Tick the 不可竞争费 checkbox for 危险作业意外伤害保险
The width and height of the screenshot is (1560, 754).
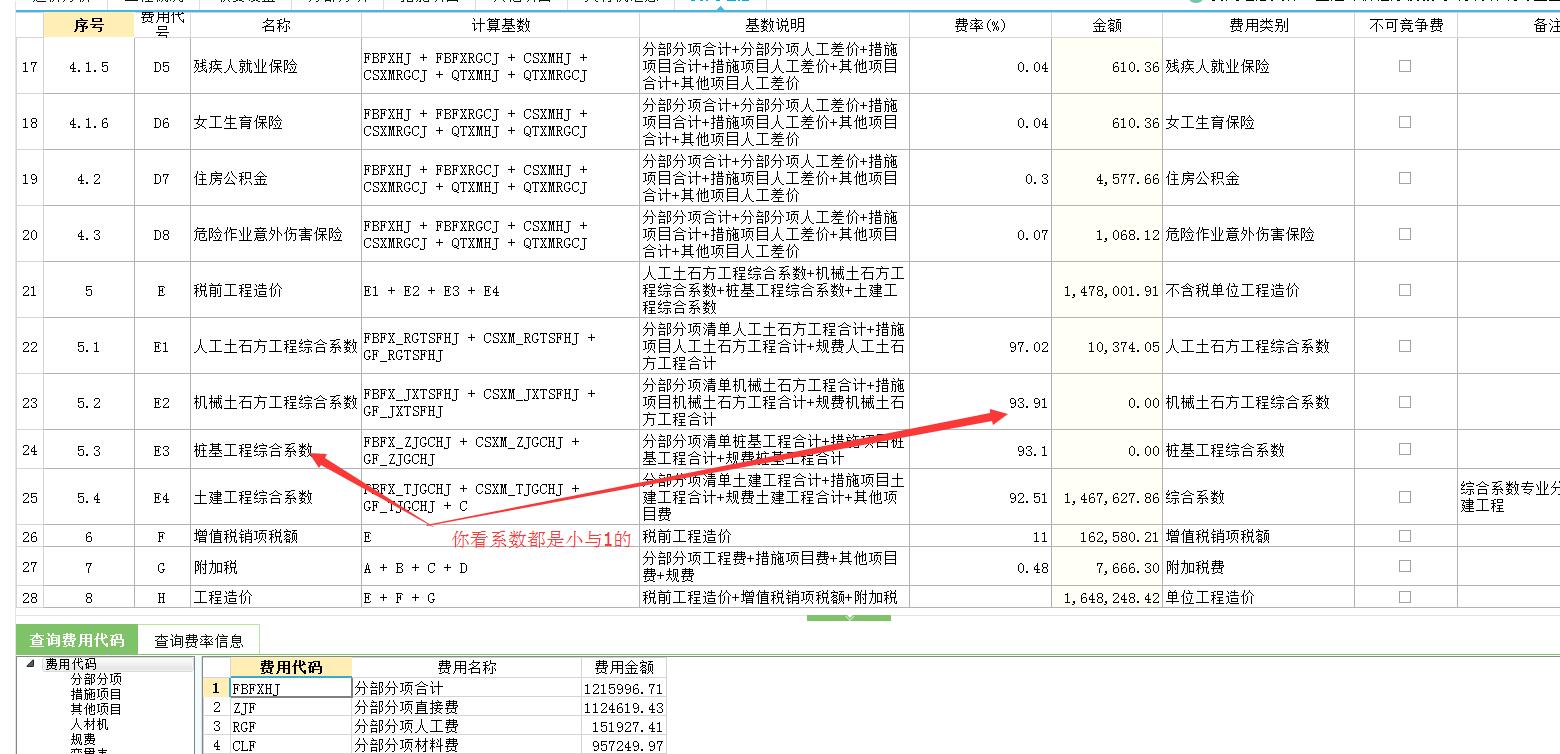[1405, 234]
